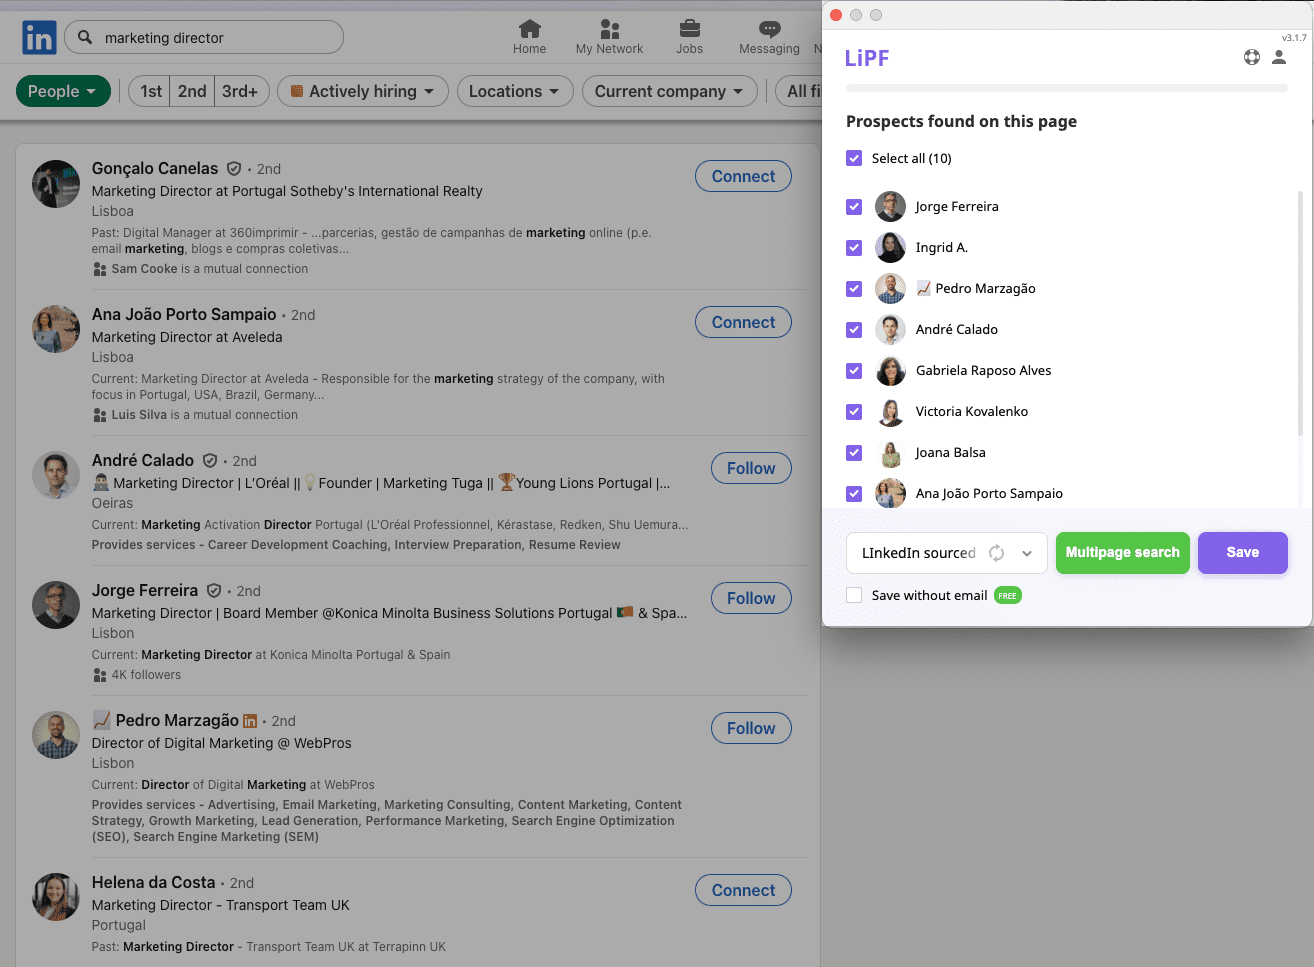
Task: Expand the People filter dropdown
Action: pos(63,91)
